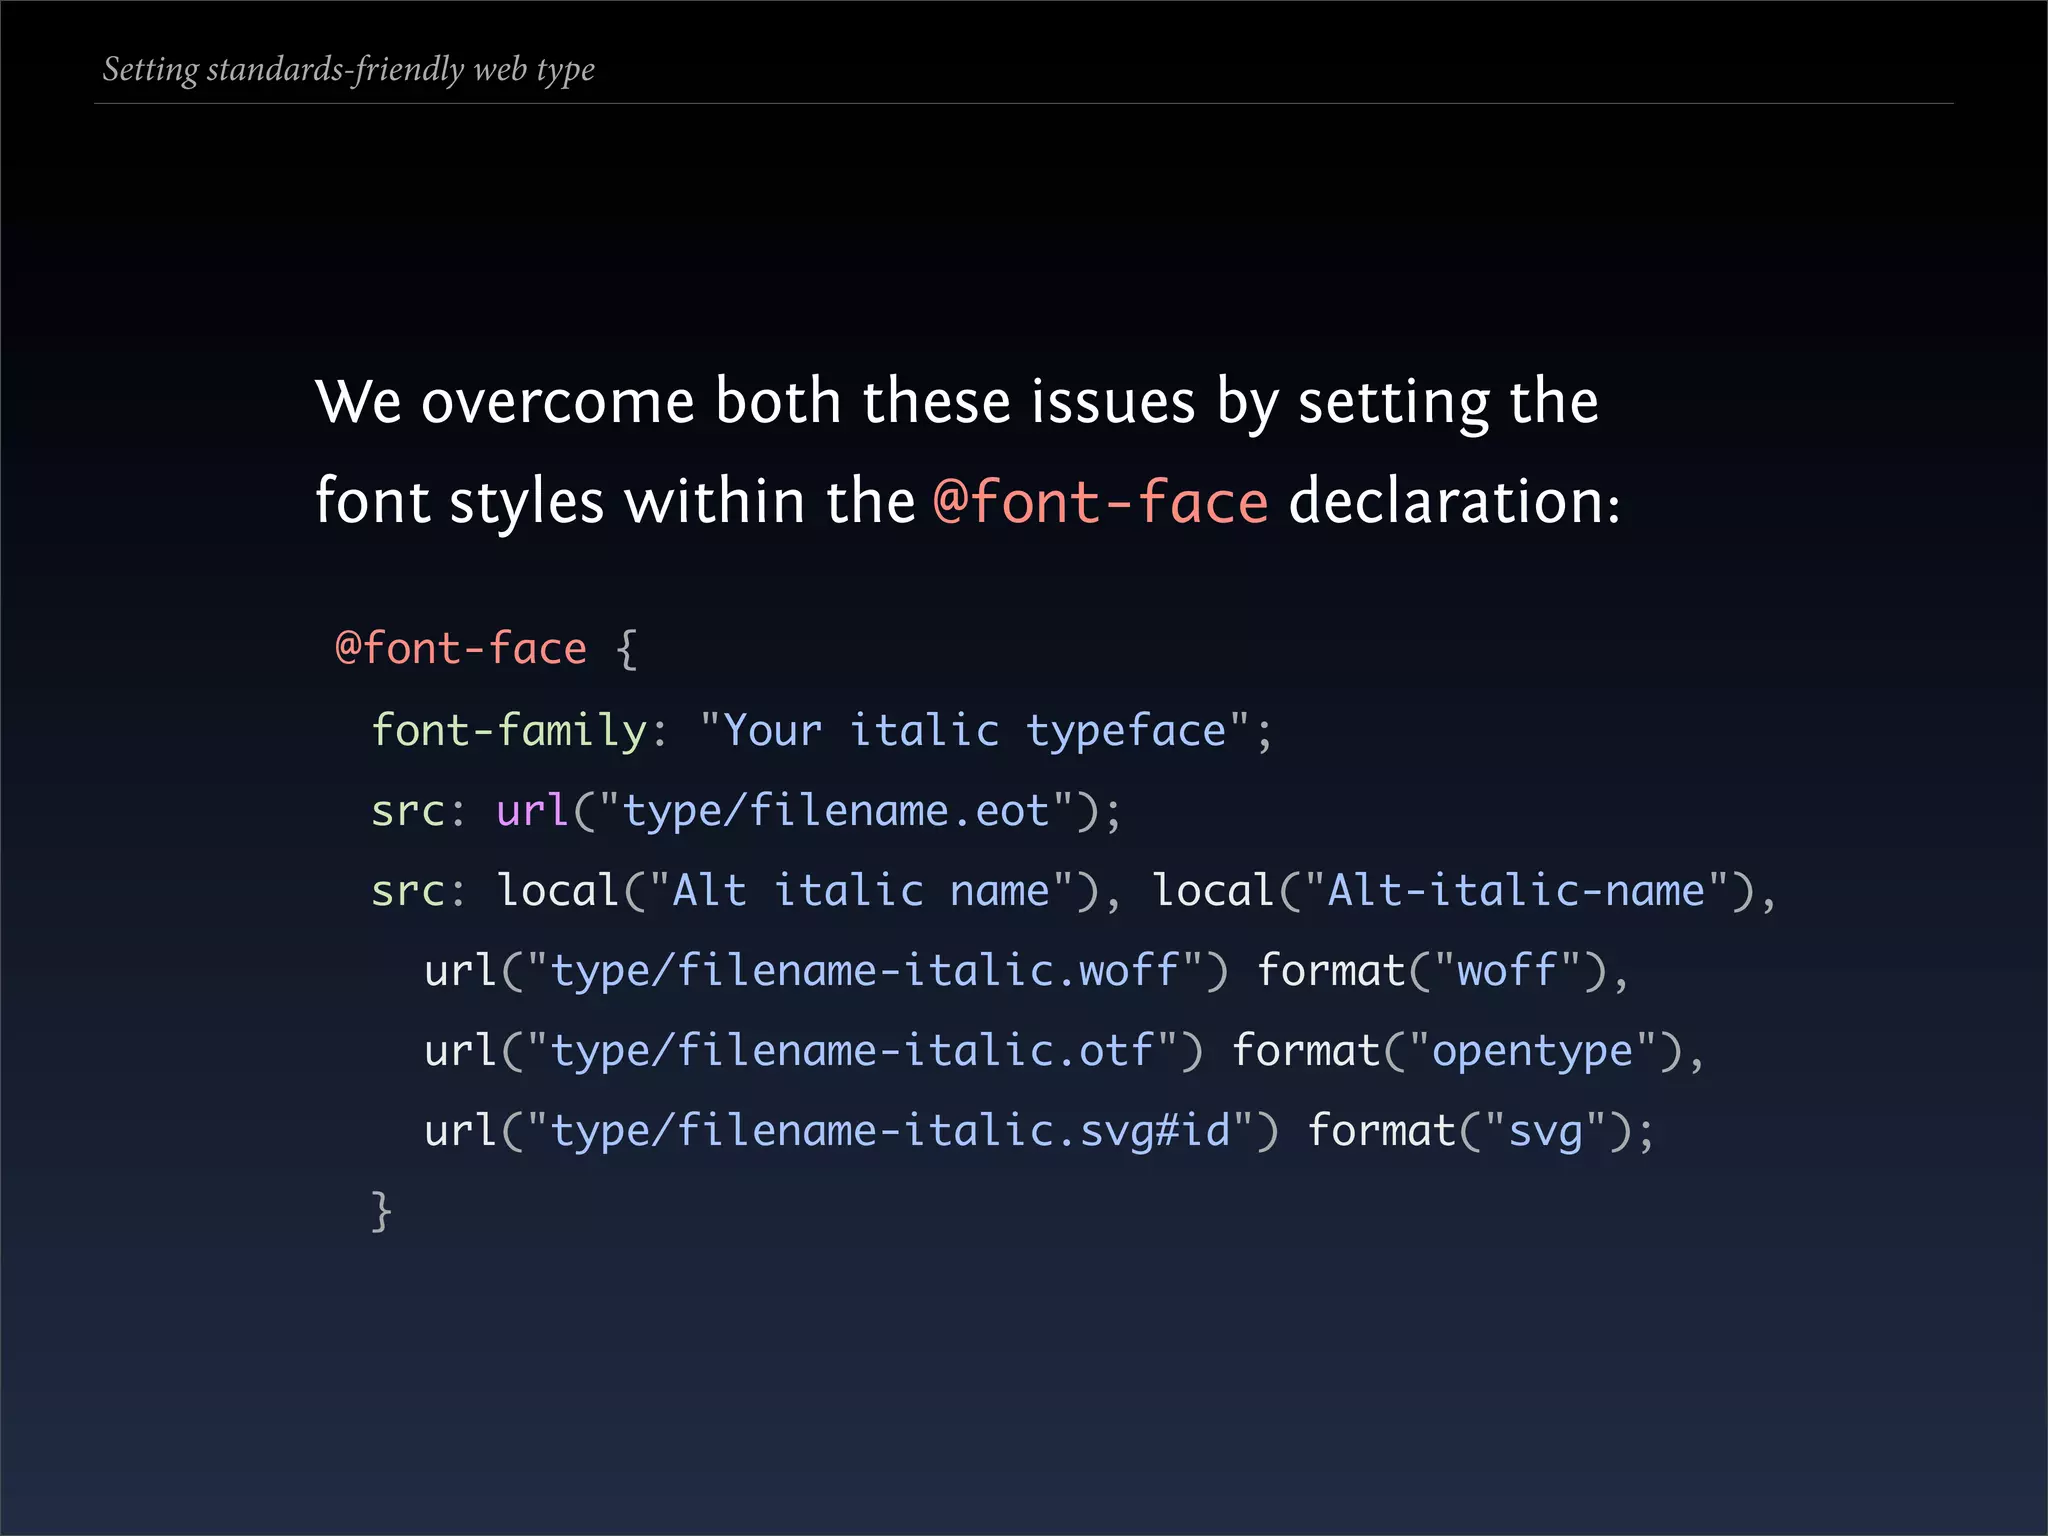Click the string "Your italic typeface"
The image size is (2048, 1536).
click(975, 732)
